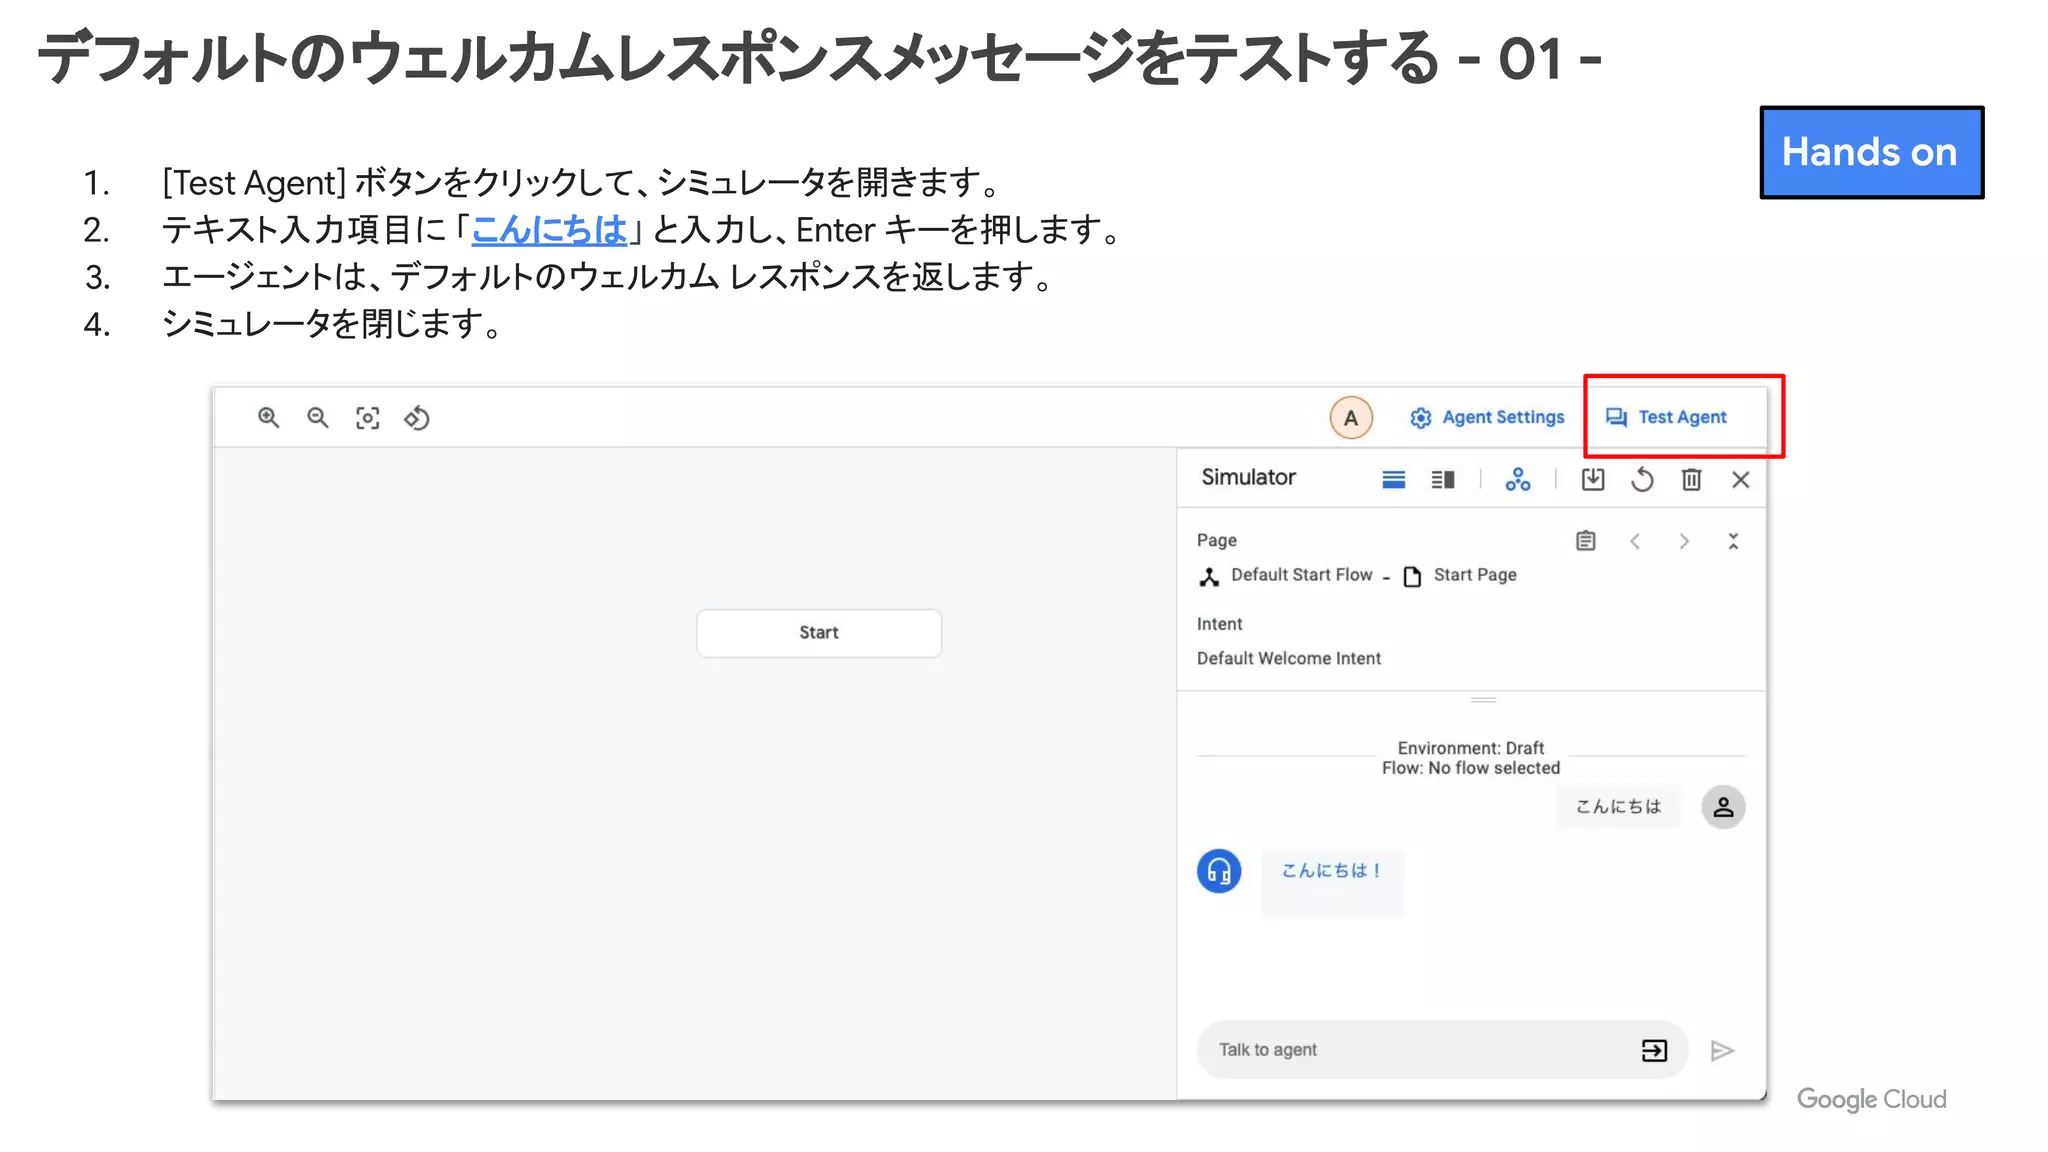This screenshot has width=2048, height=1152.
Task: Click the Default Start Flow label
Action: [1301, 575]
